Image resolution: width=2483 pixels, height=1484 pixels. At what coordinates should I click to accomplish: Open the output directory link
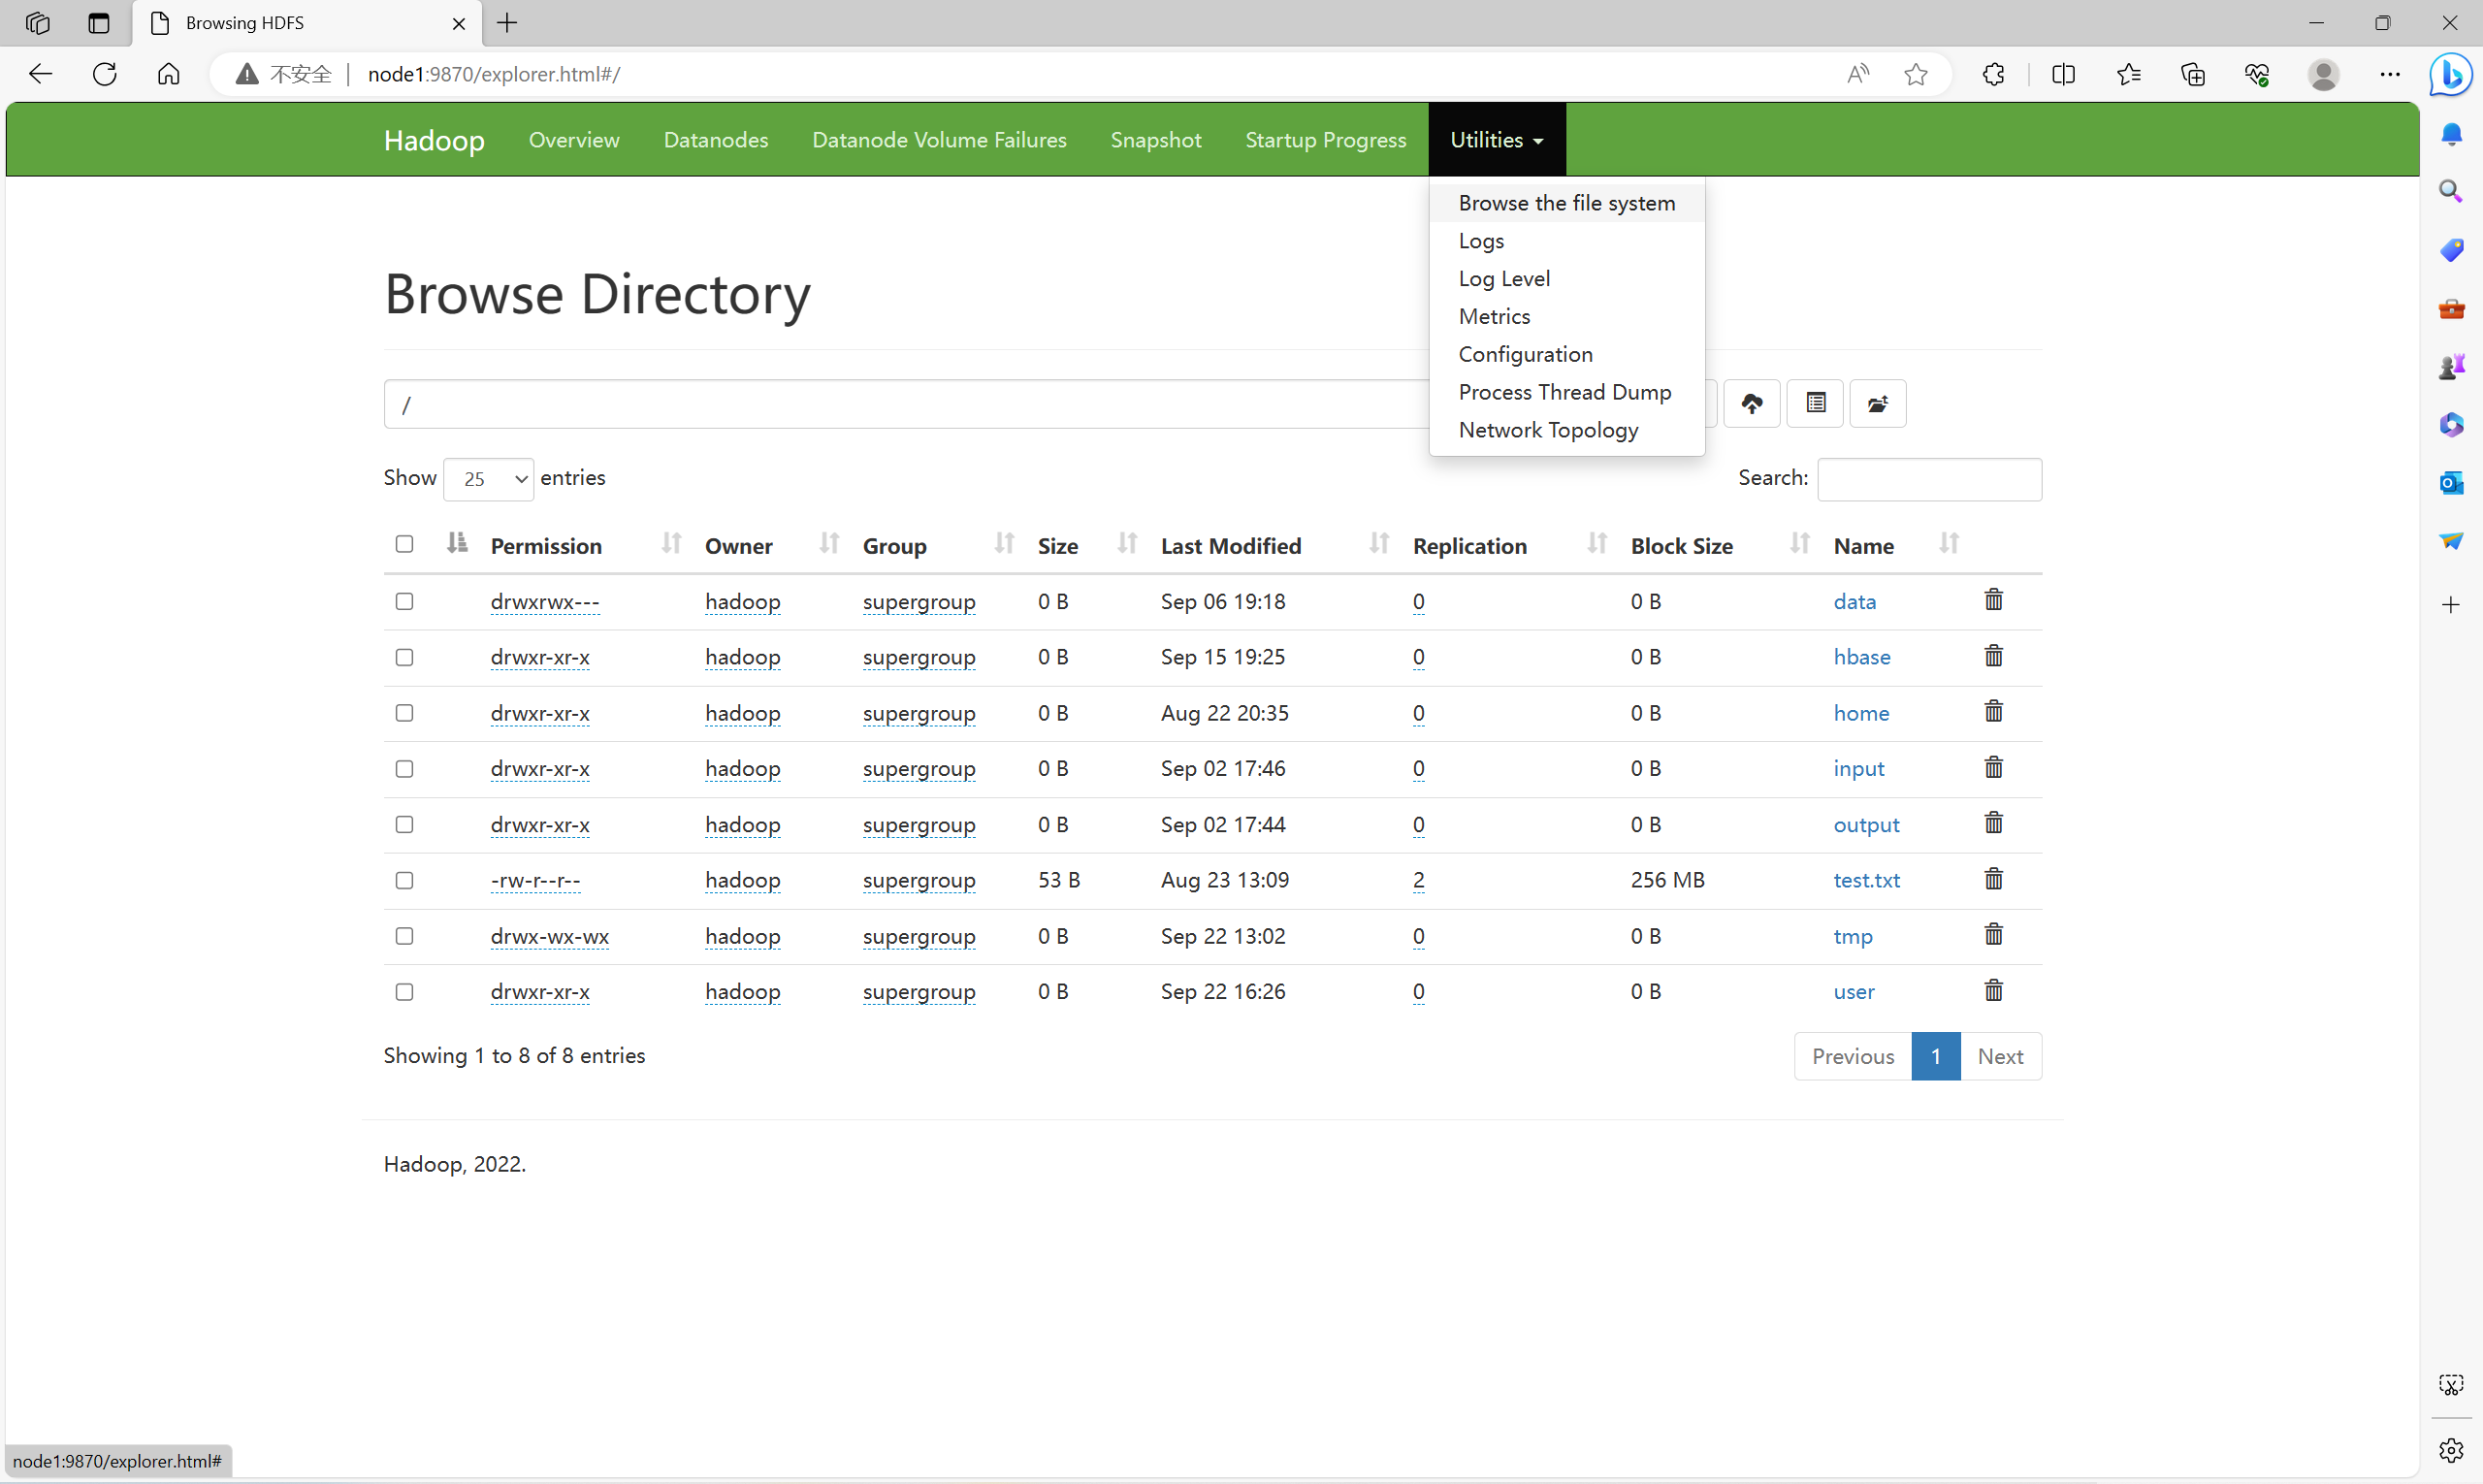coord(1865,825)
